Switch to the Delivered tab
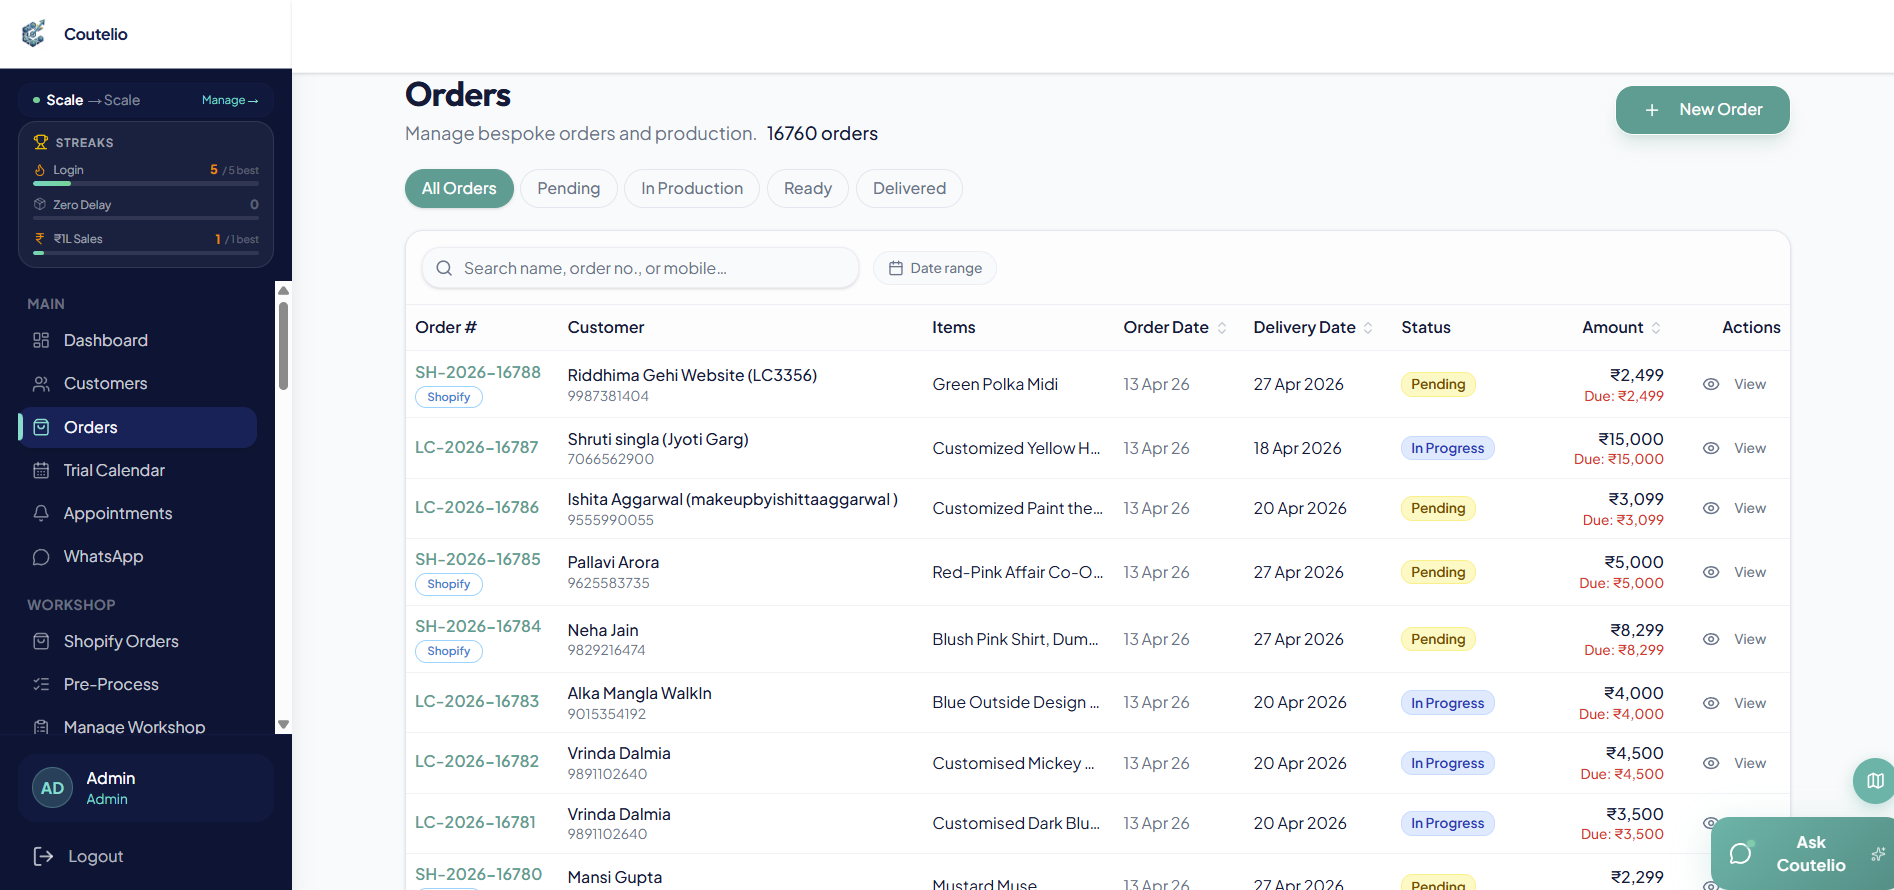 coord(909,189)
